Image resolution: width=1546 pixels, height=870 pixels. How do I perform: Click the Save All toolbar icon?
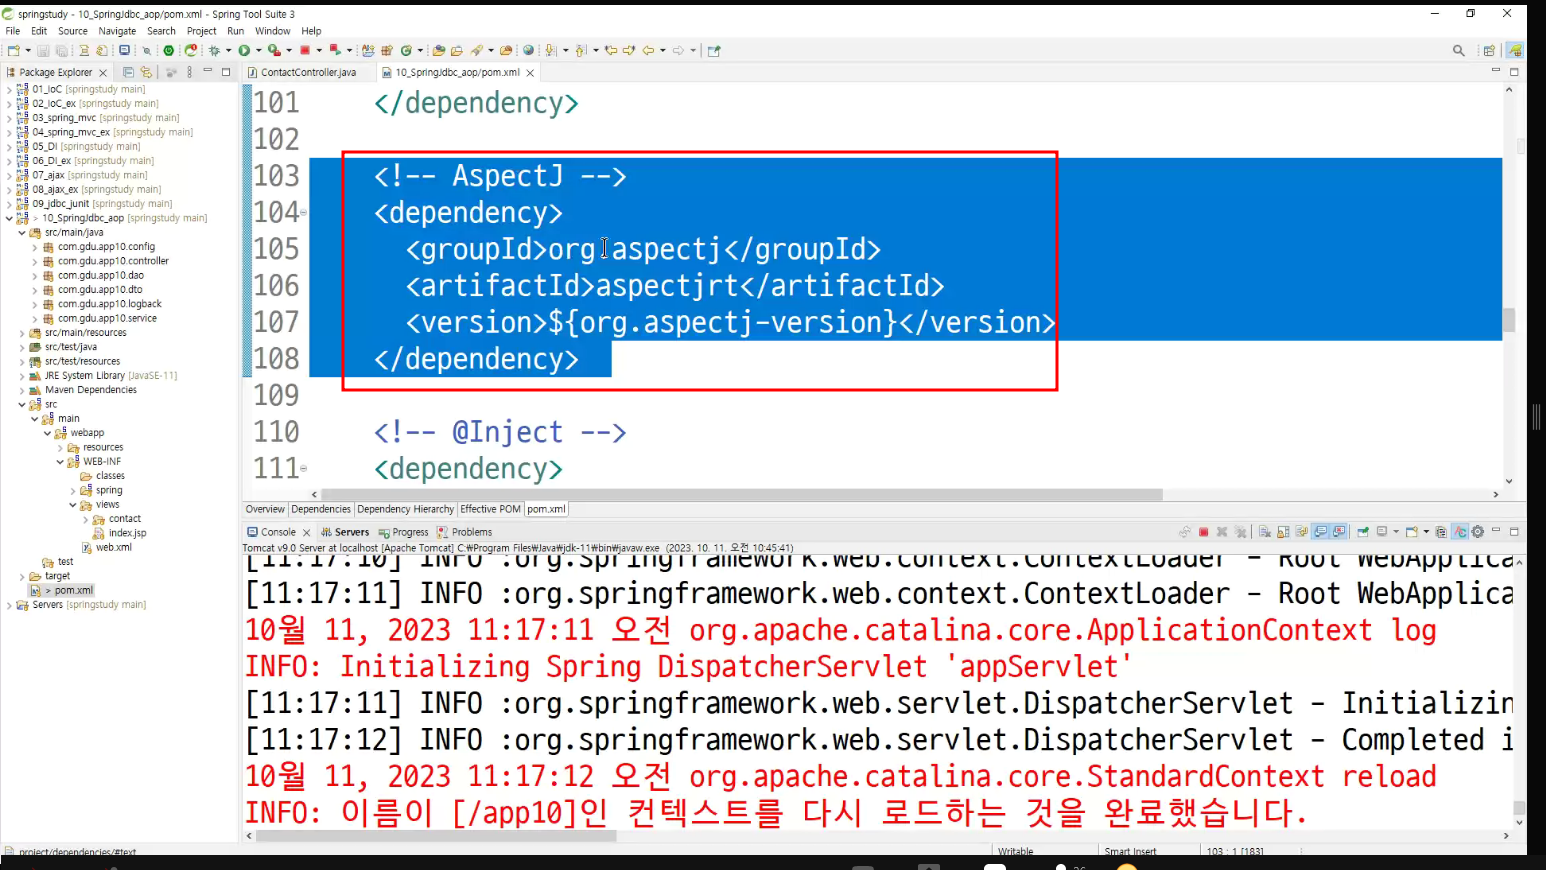tap(61, 50)
